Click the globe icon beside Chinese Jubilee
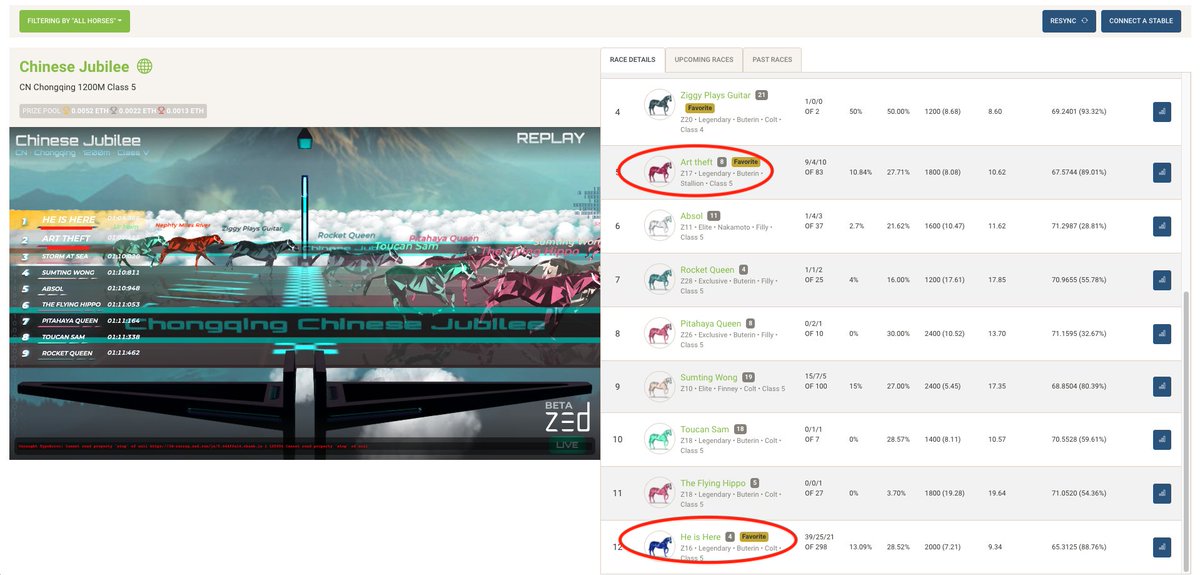 click(145, 67)
